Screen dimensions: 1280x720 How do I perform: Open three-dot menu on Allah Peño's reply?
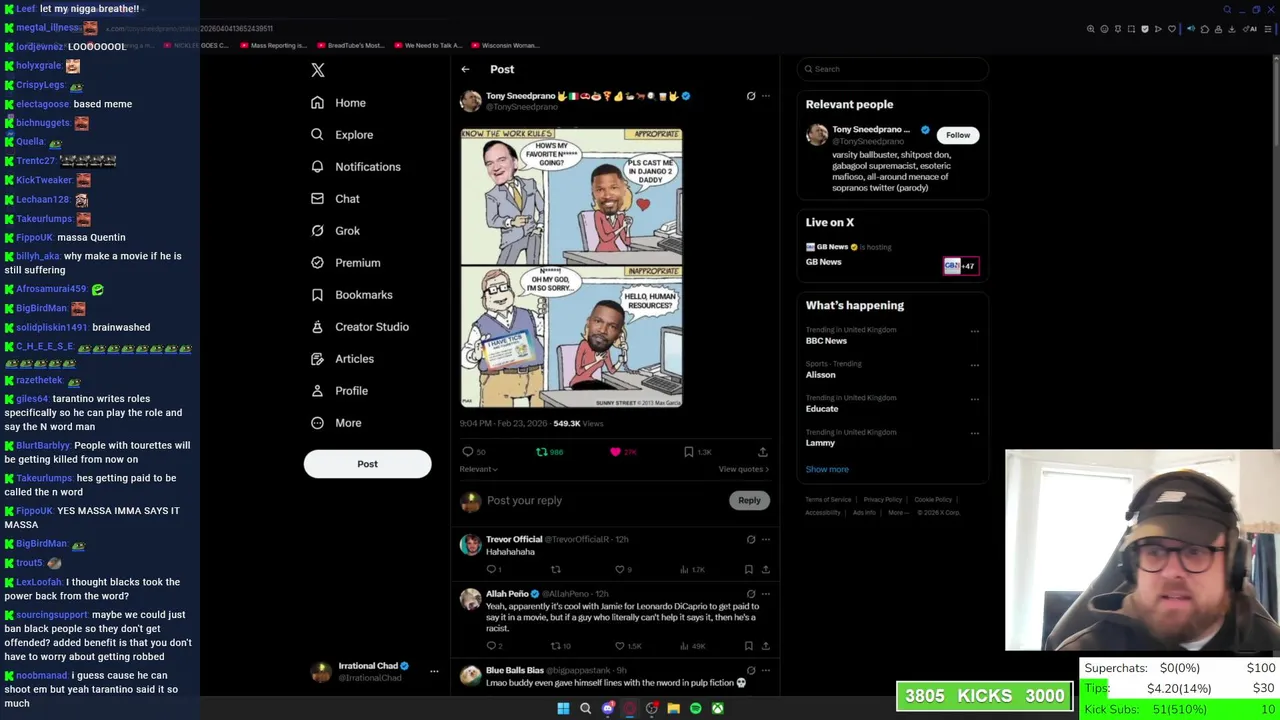[x=766, y=593]
